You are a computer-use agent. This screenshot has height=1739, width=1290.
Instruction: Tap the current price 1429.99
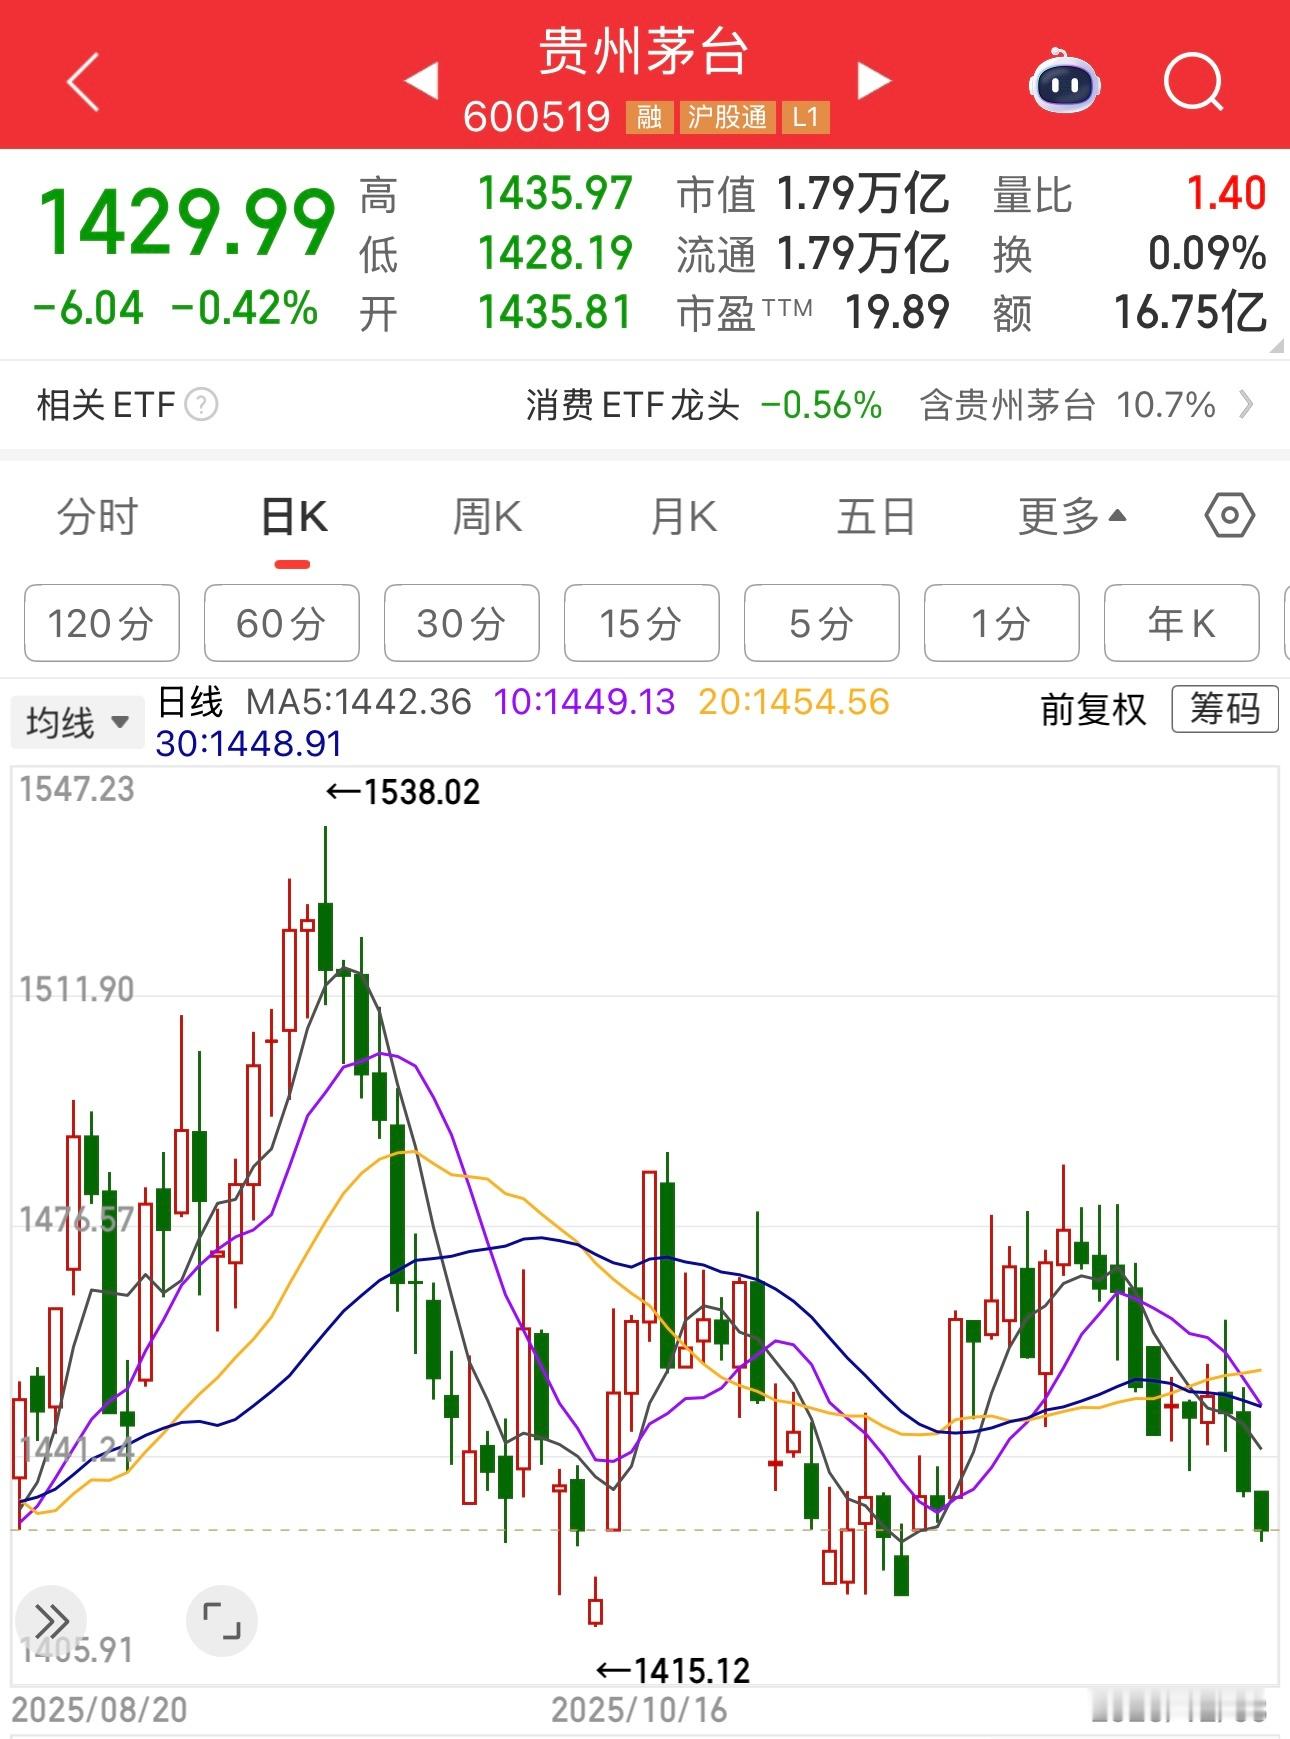point(186,222)
